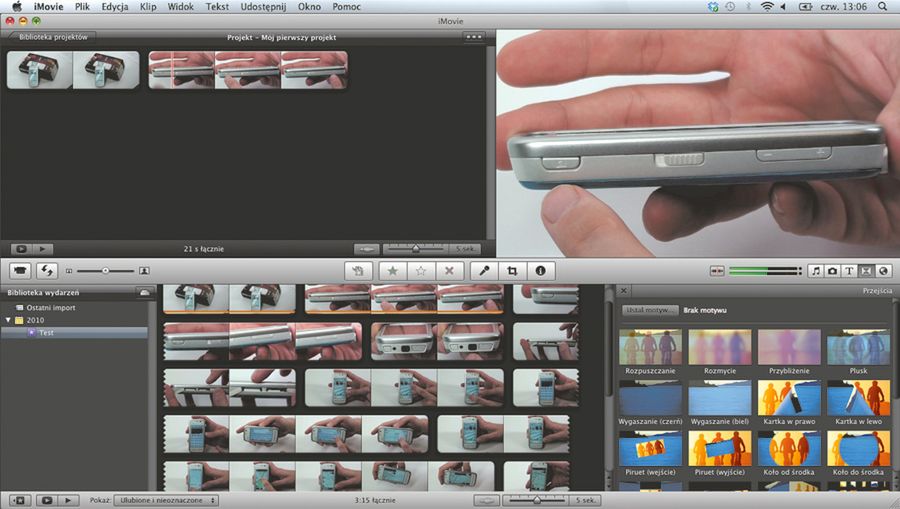Toggle the event browser filmstrip view button
The width and height of the screenshot is (900, 509).
pos(487,500)
